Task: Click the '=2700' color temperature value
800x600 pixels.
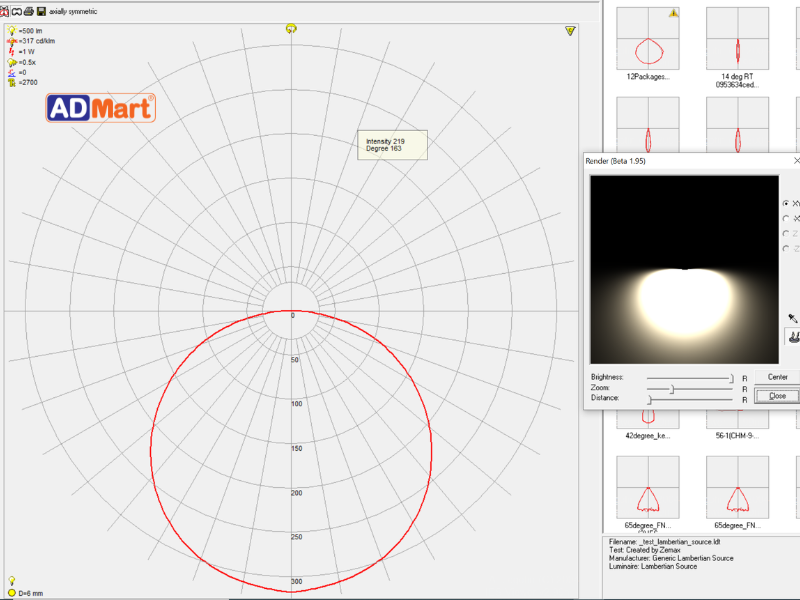Action: click(28, 82)
